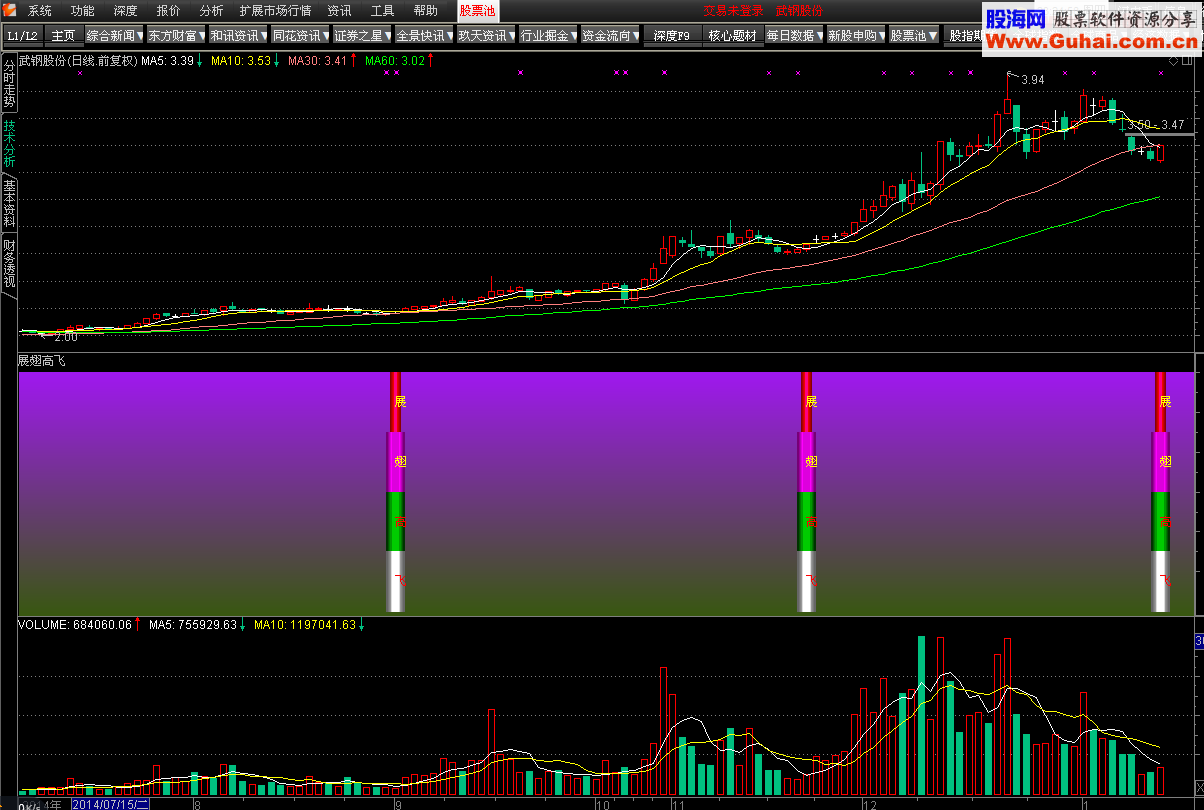Click the month 9 label on time axis
Viewport: 1204px width, 810px height.
pyautogui.click(x=398, y=804)
